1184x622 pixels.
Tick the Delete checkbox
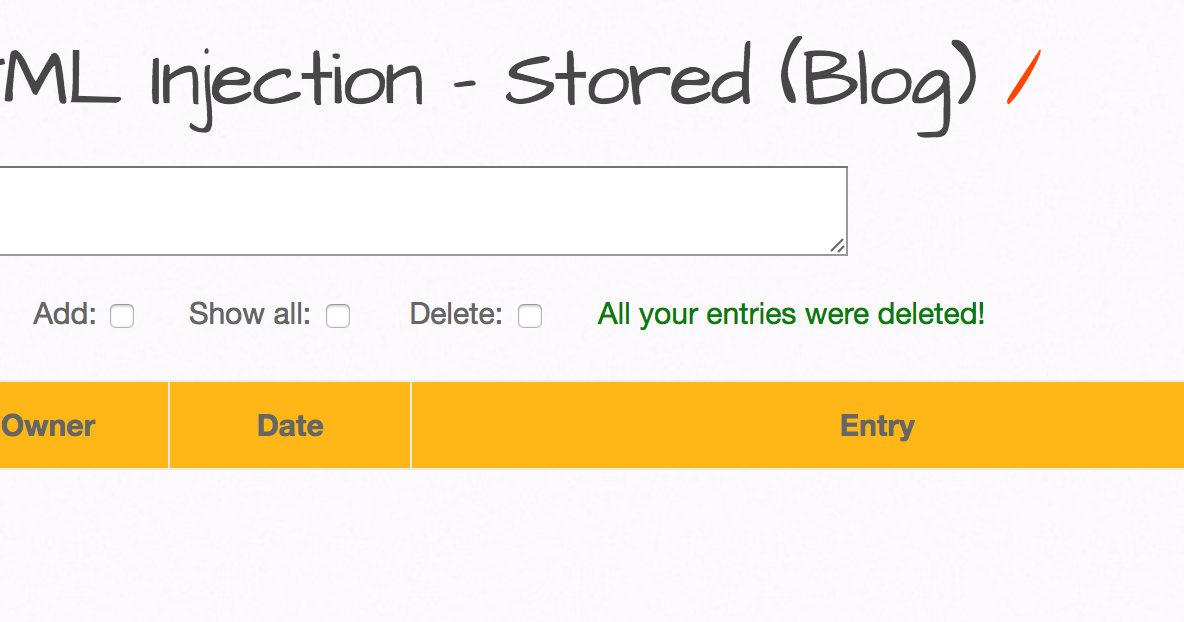click(530, 316)
